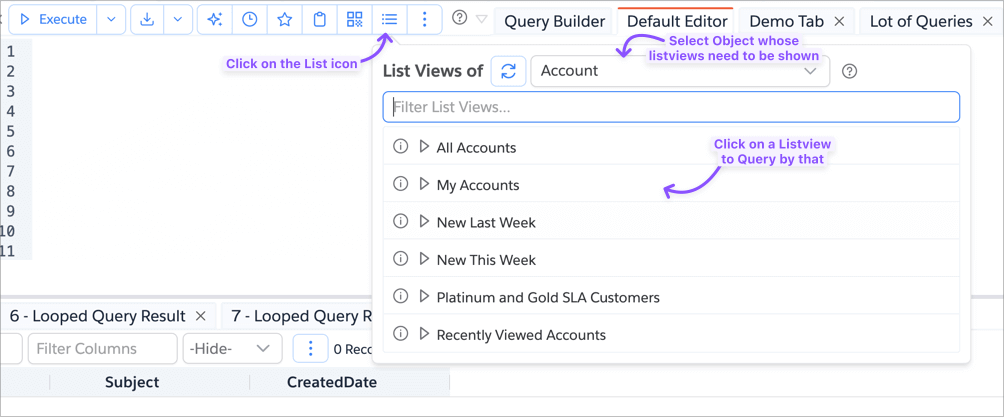
Task: Expand the All Accounts list view triangle
Action: (x=424, y=147)
